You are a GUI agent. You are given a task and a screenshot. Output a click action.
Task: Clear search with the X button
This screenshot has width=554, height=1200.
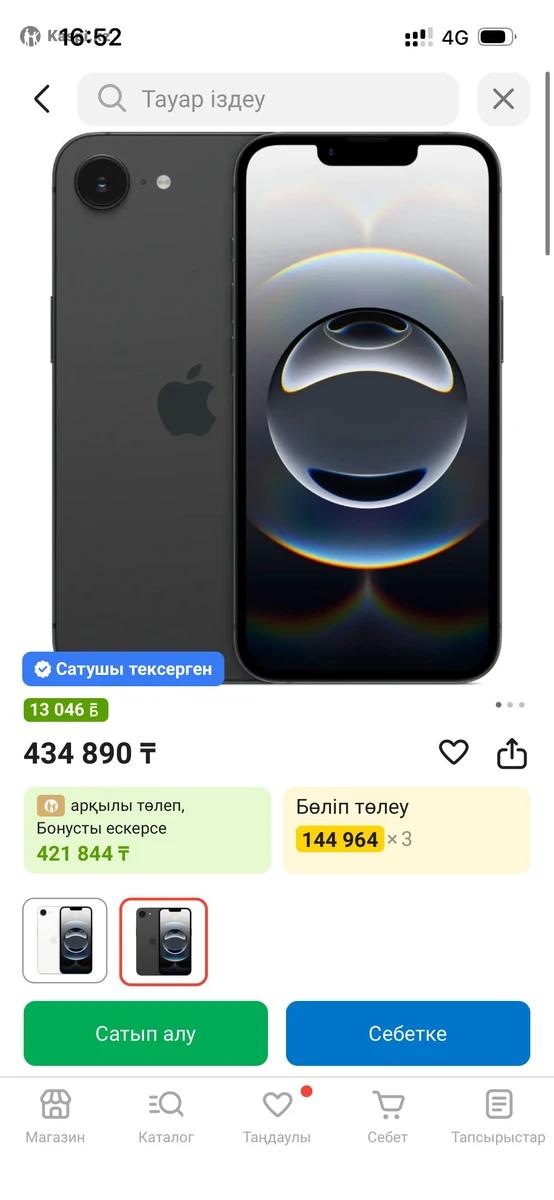tap(503, 98)
